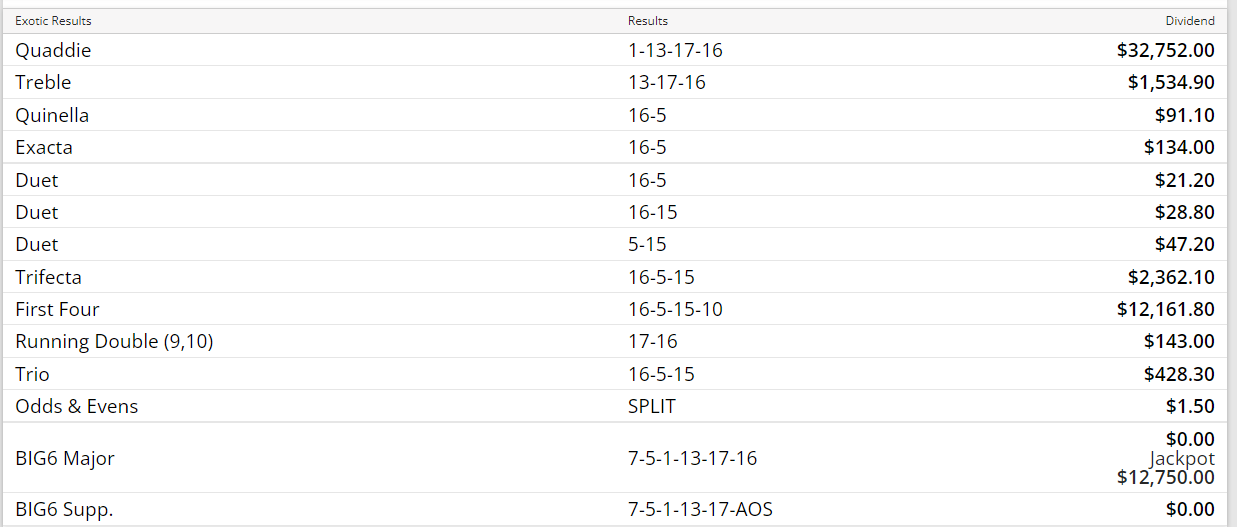Select the Treble result 13-17-16

666,82
